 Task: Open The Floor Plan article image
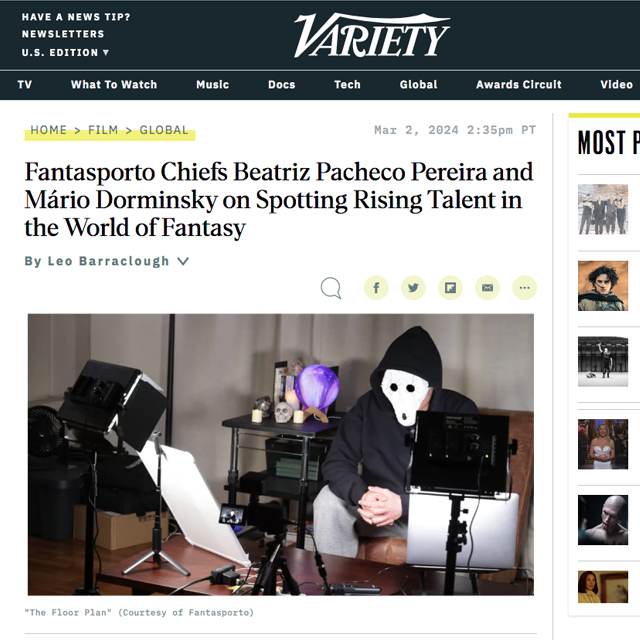click(x=281, y=454)
